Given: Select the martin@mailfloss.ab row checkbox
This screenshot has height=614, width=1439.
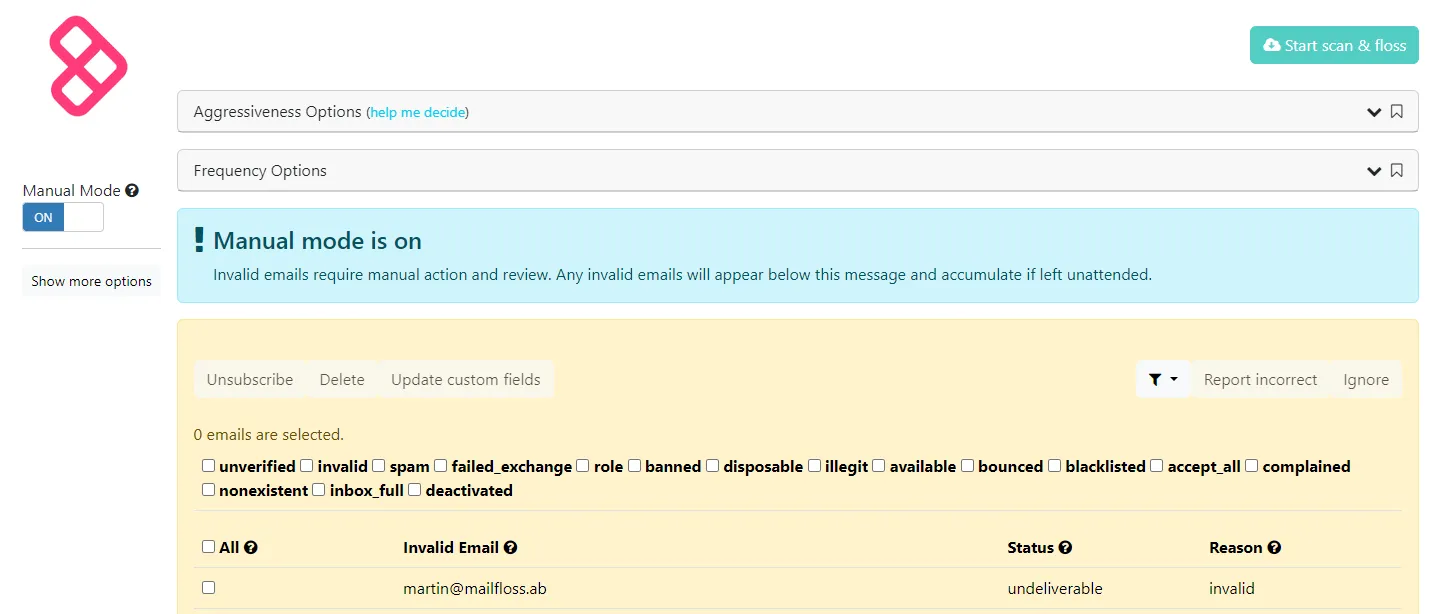Looking at the screenshot, I should pos(208,587).
